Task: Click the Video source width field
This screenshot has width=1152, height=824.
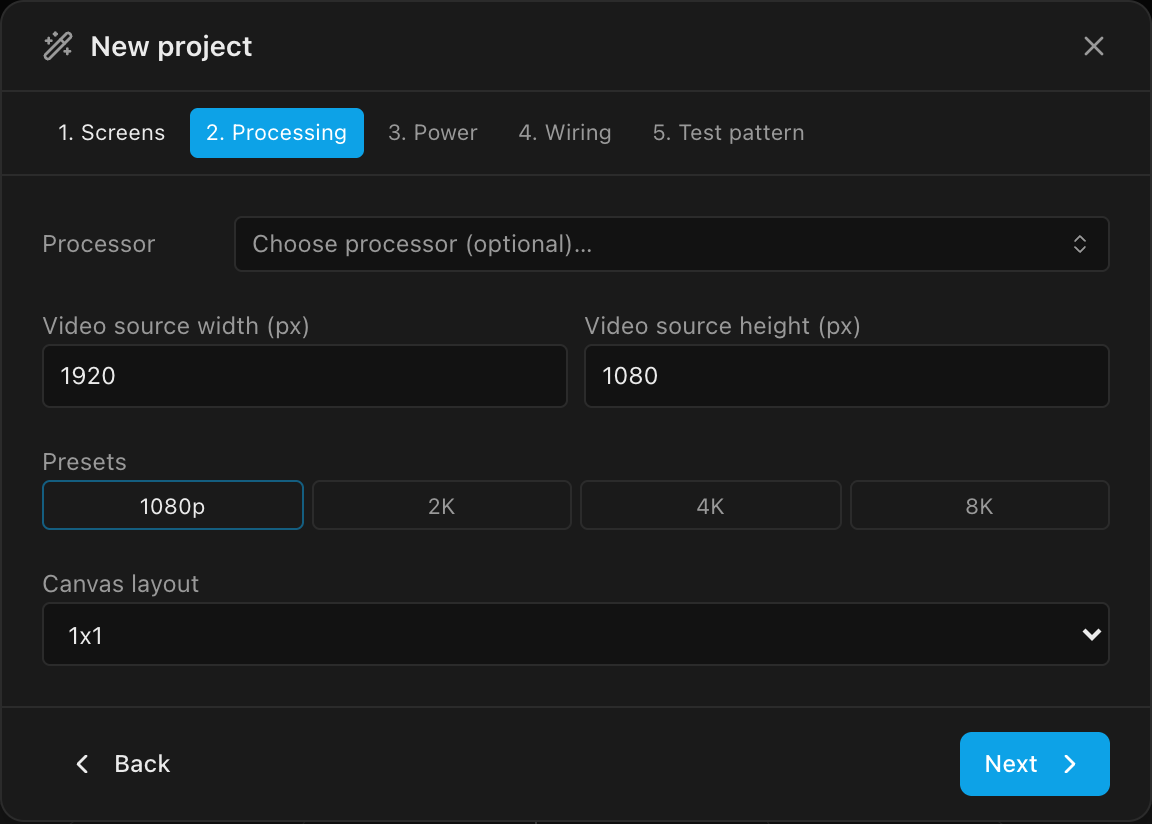Action: click(x=305, y=376)
